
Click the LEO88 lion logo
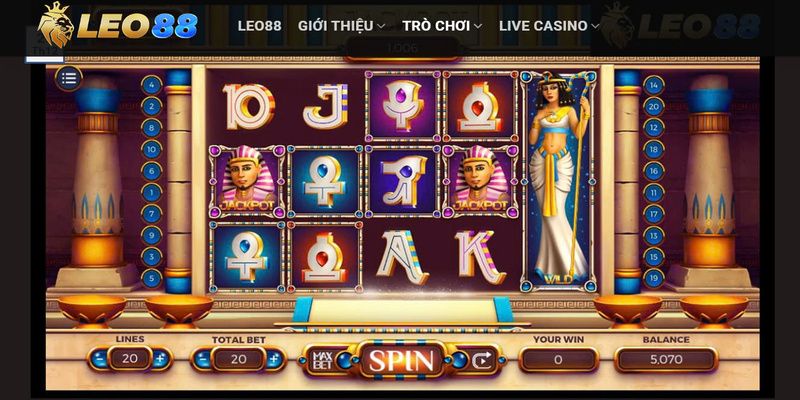point(117,24)
